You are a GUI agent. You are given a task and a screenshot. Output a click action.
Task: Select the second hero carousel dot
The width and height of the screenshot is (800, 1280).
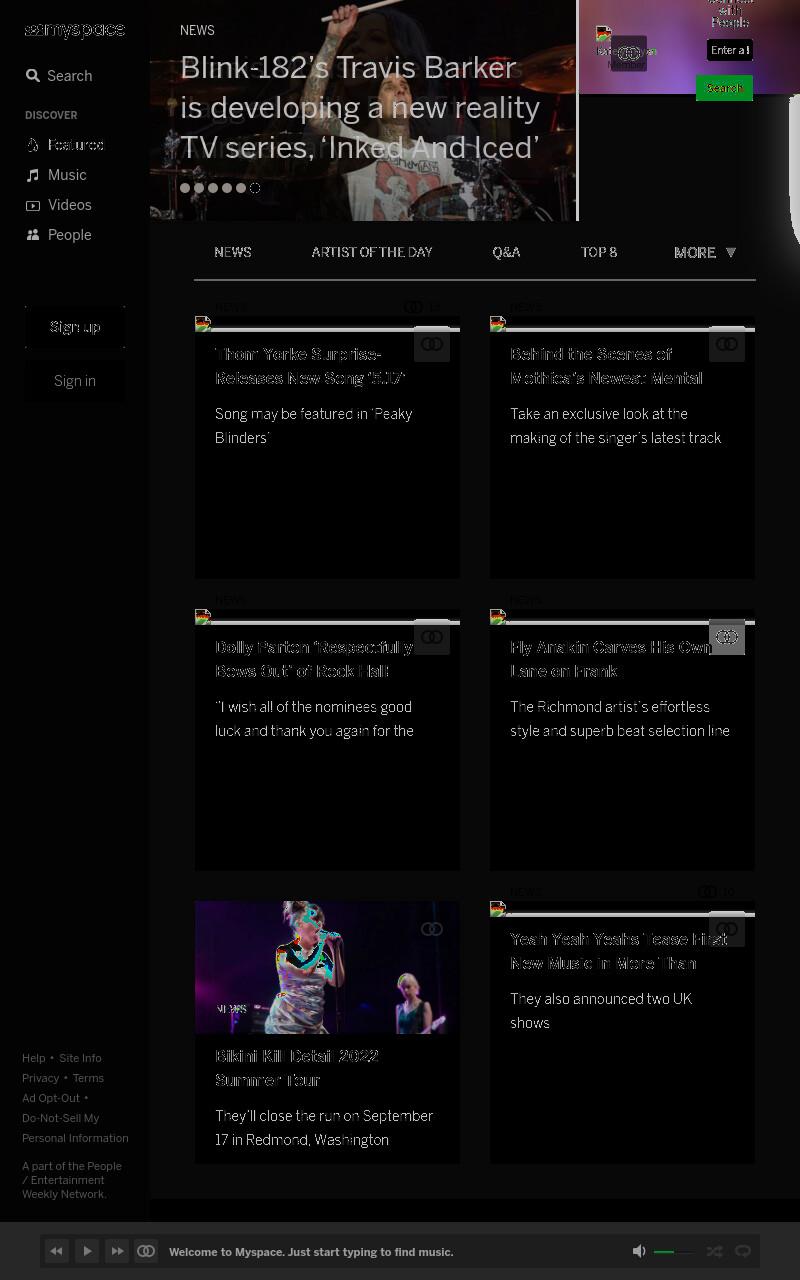click(x=199, y=188)
